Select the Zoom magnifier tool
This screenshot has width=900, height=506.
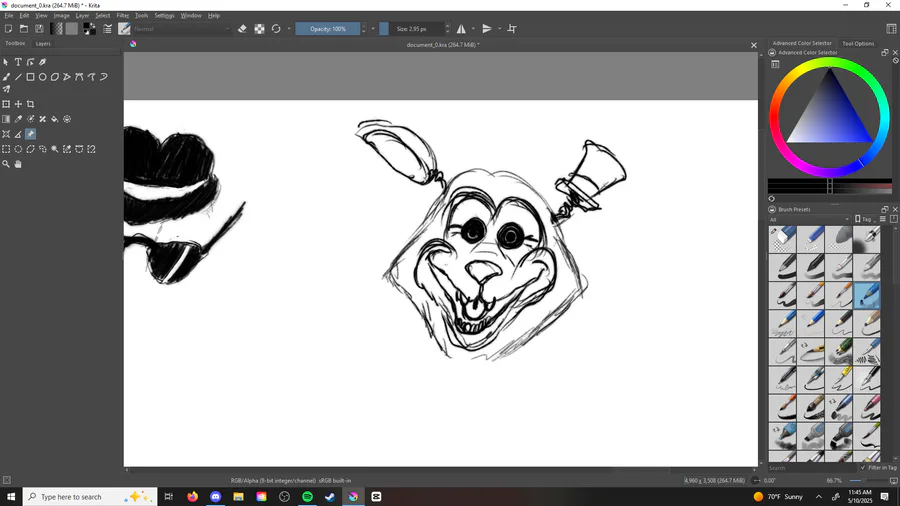click(x=6, y=164)
